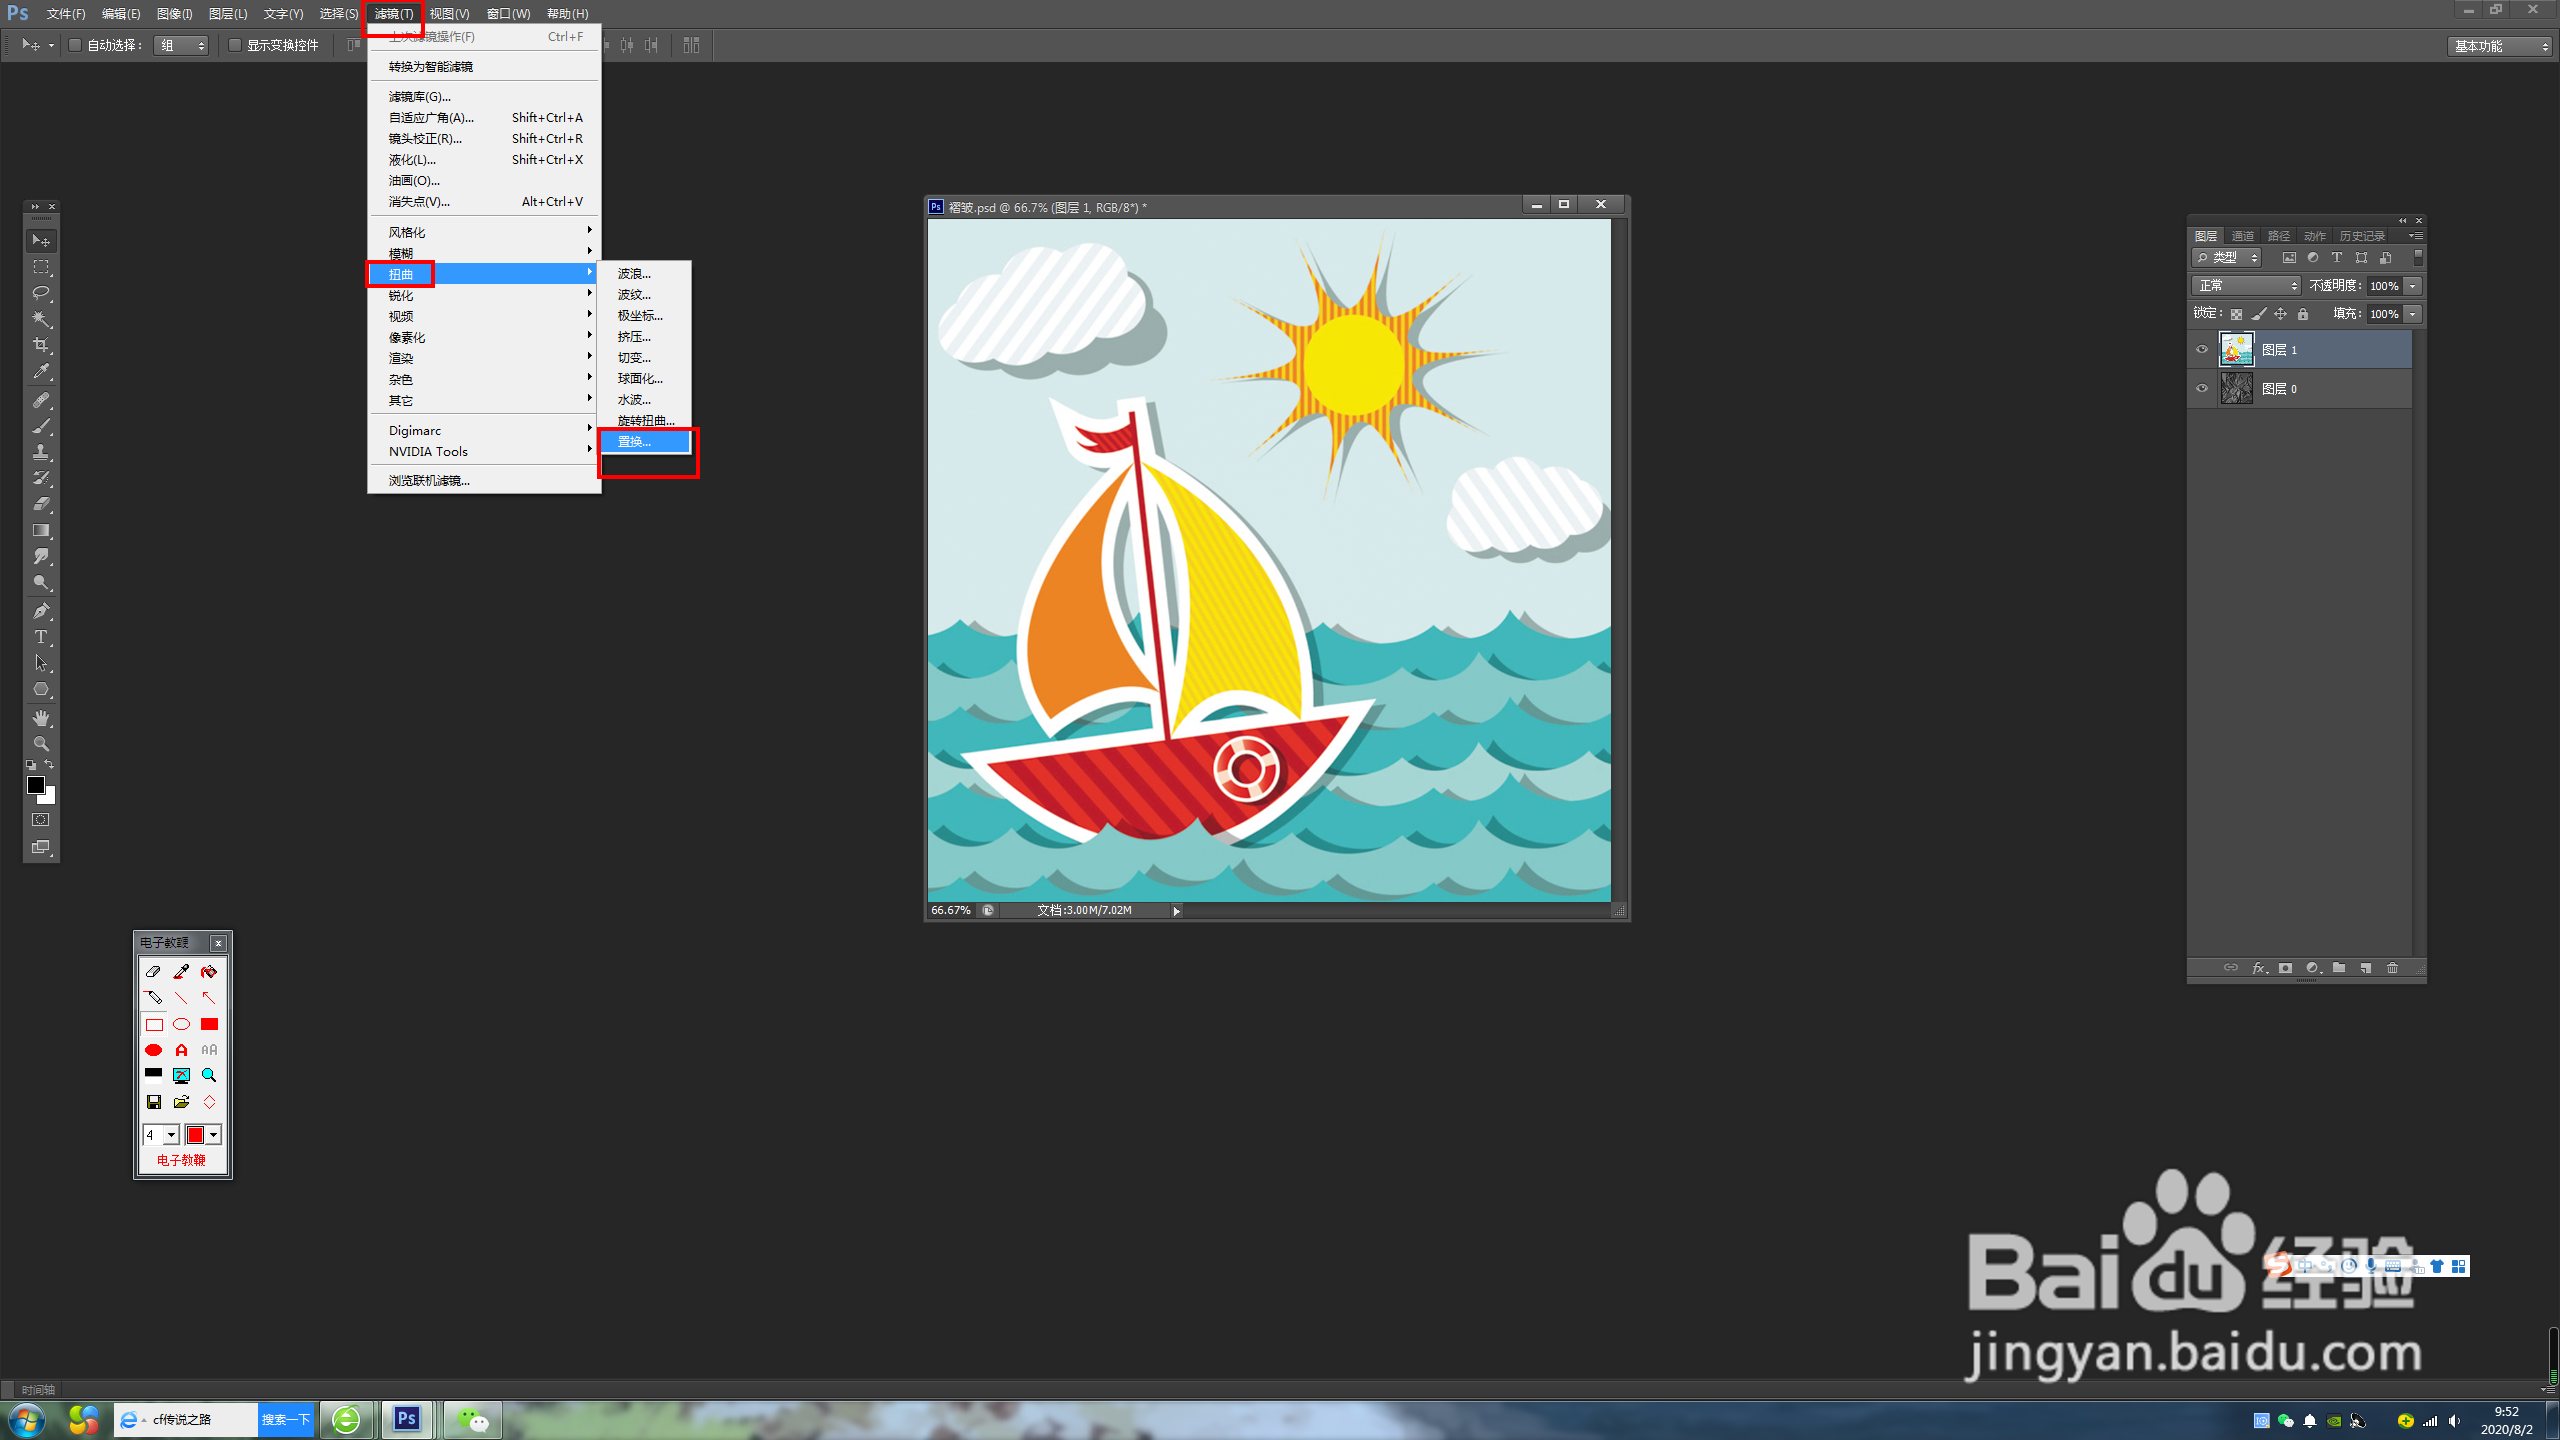Click the foreground color swatch
2560x1440 pixels.
[35, 785]
